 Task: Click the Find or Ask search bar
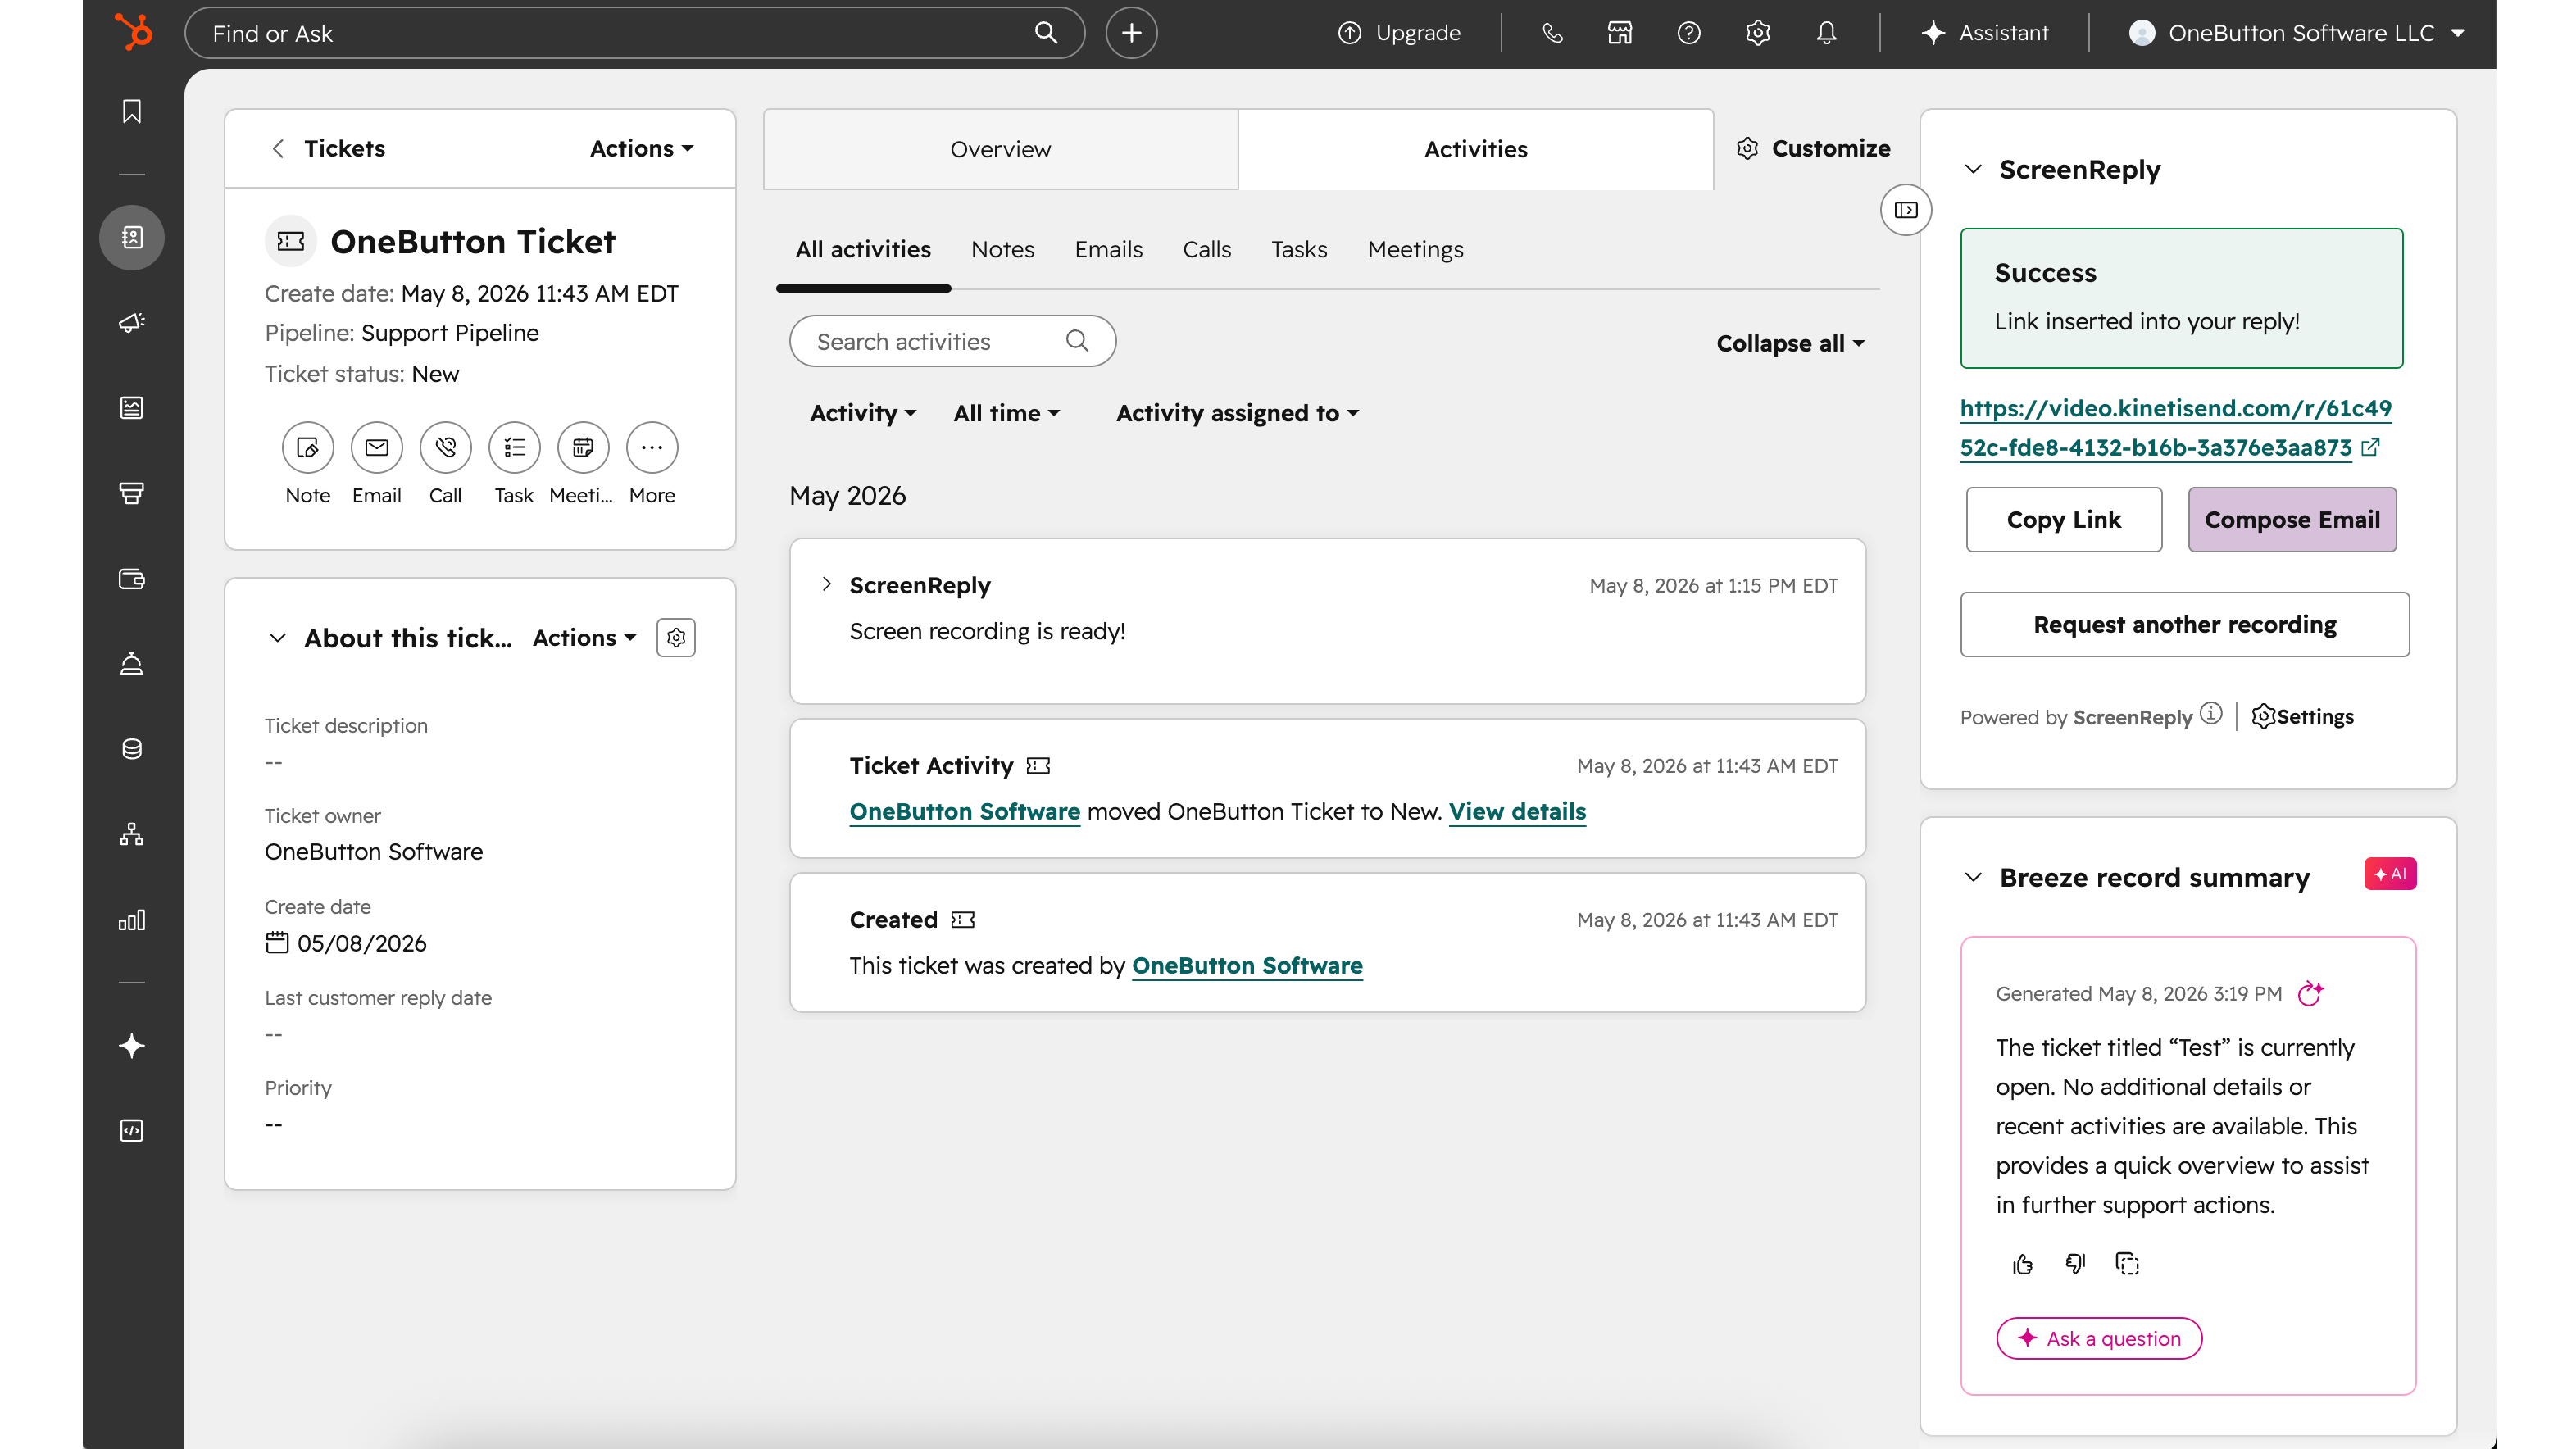click(634, 33)
